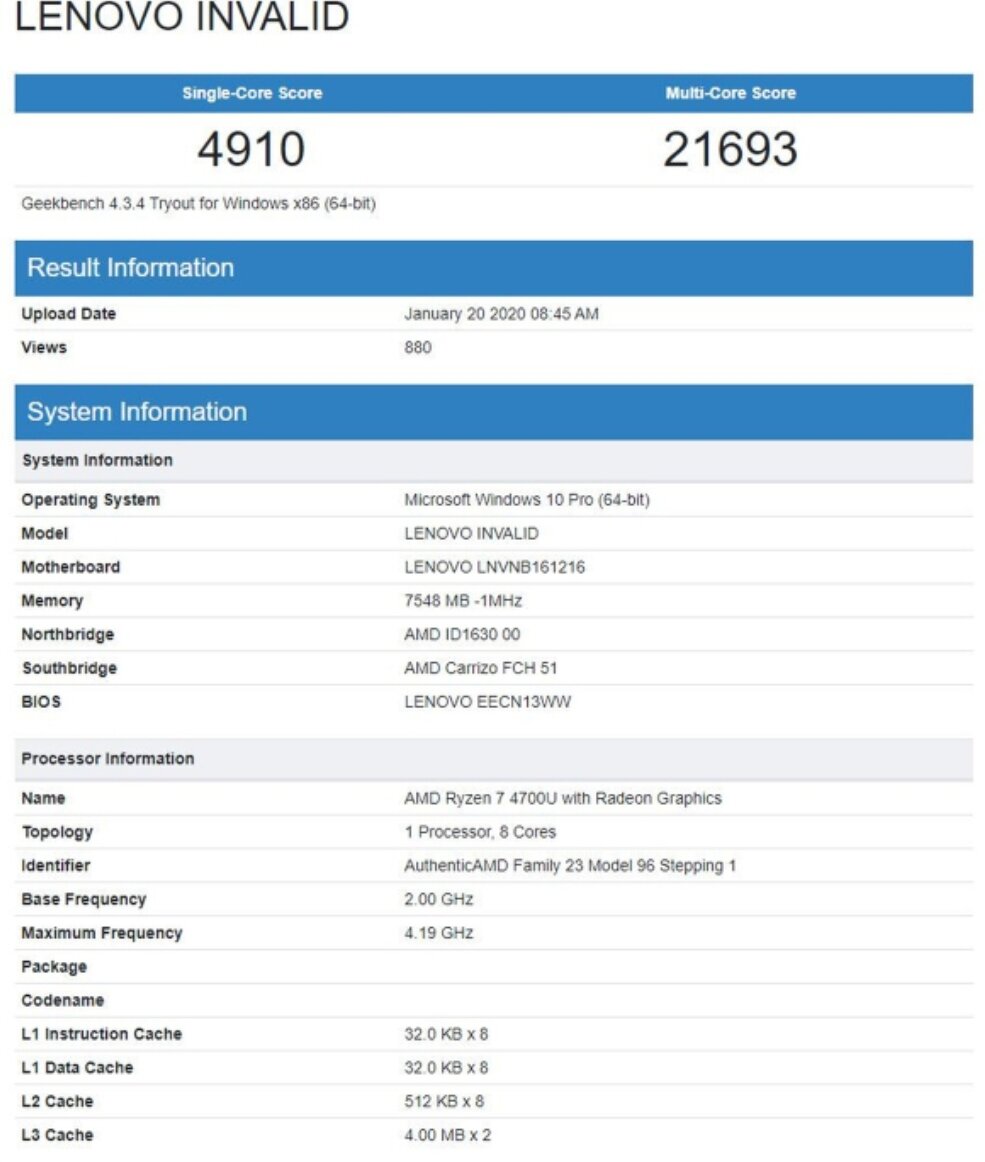Click the Single-Core Score header

click(x=252, y=93)
